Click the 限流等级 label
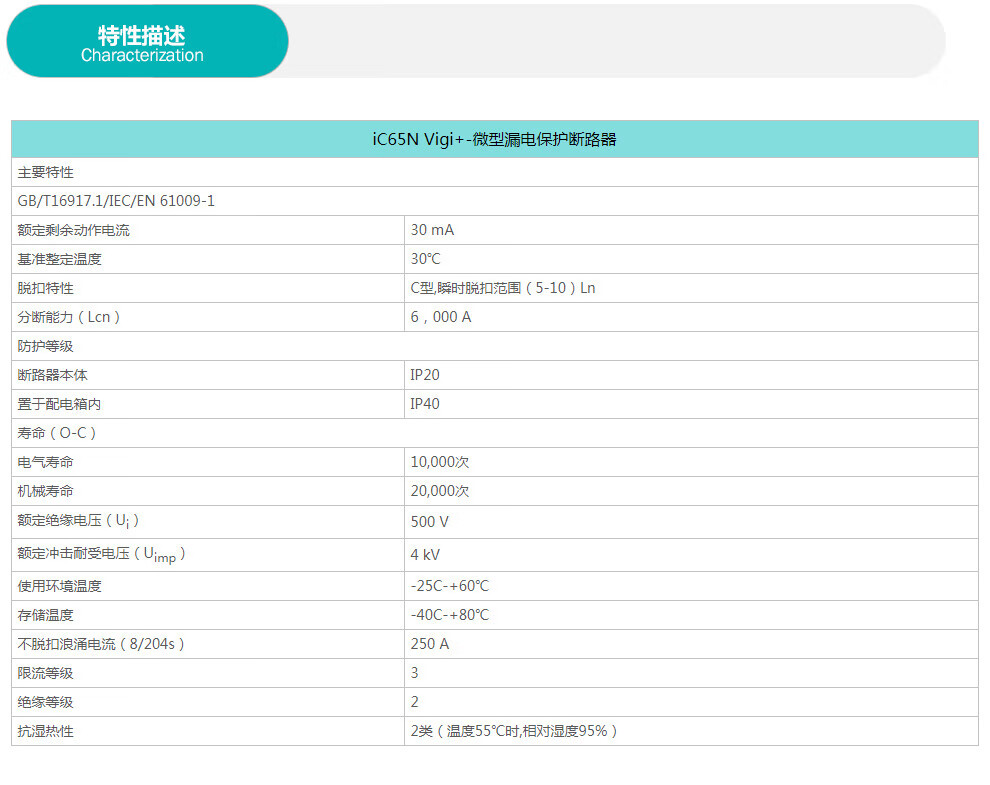This screenshot has height=785, width=990. pyautogui.click(x=45, y=673)
